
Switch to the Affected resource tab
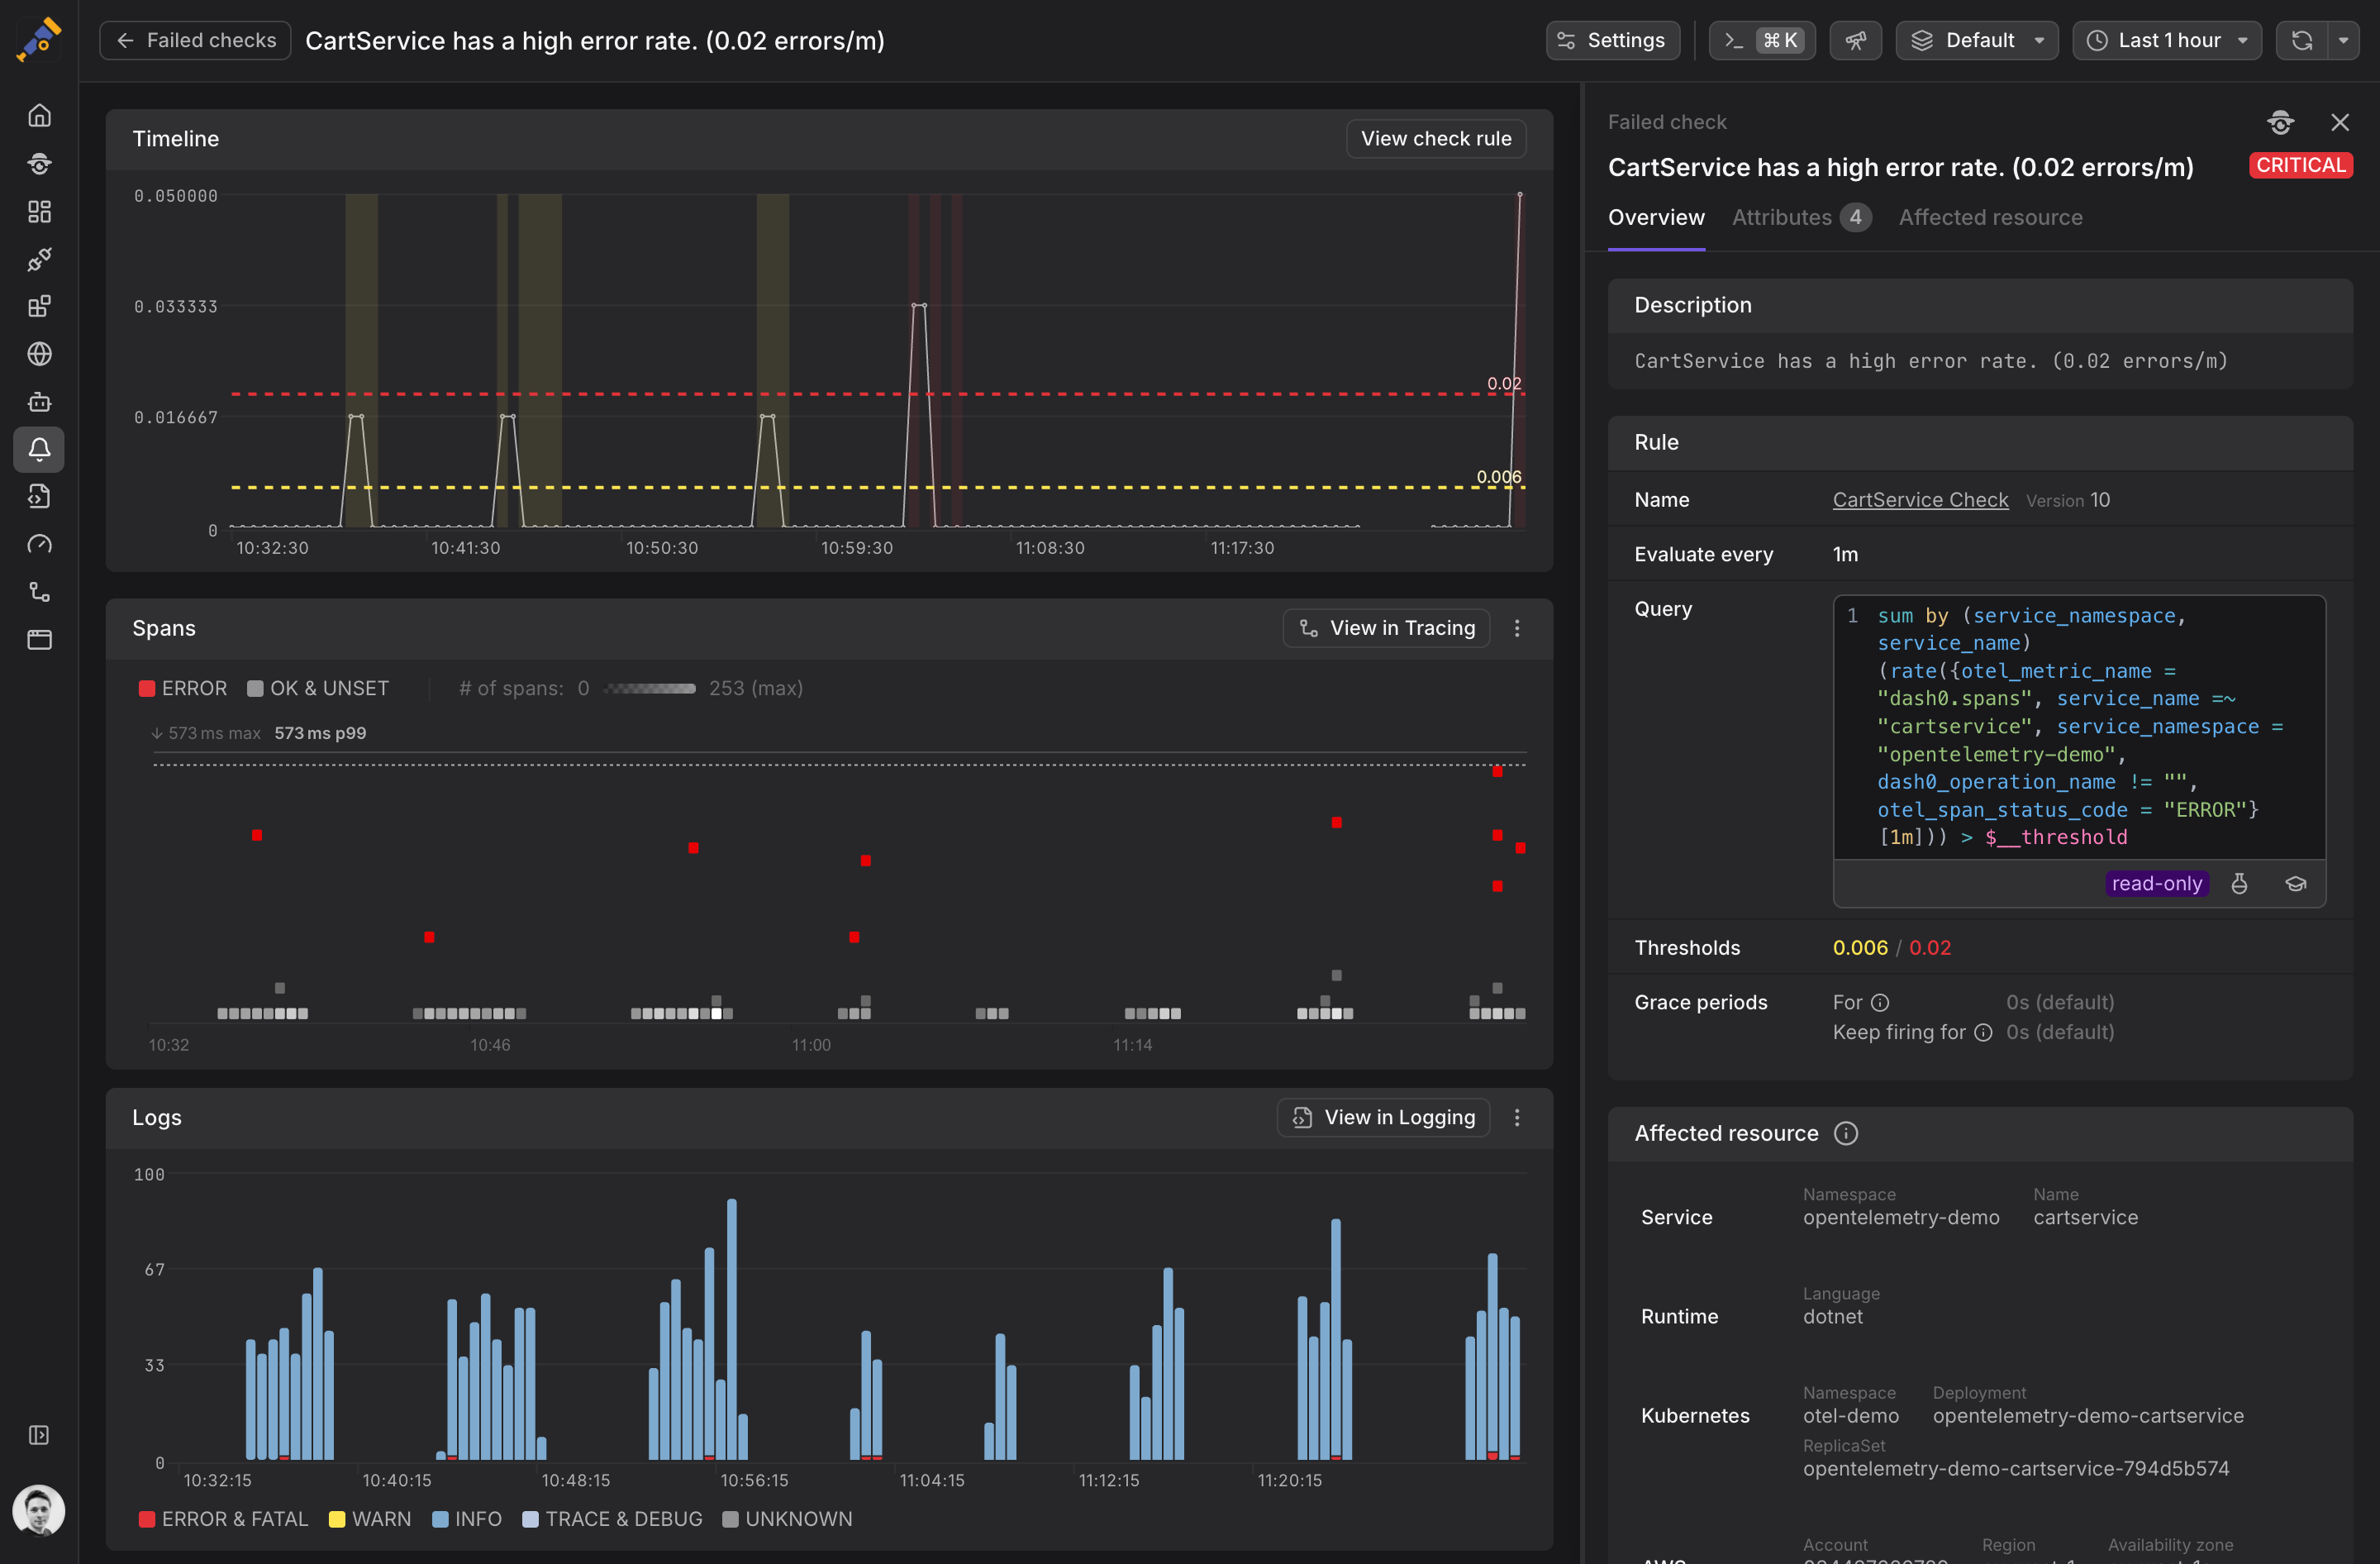point(1990,218)
